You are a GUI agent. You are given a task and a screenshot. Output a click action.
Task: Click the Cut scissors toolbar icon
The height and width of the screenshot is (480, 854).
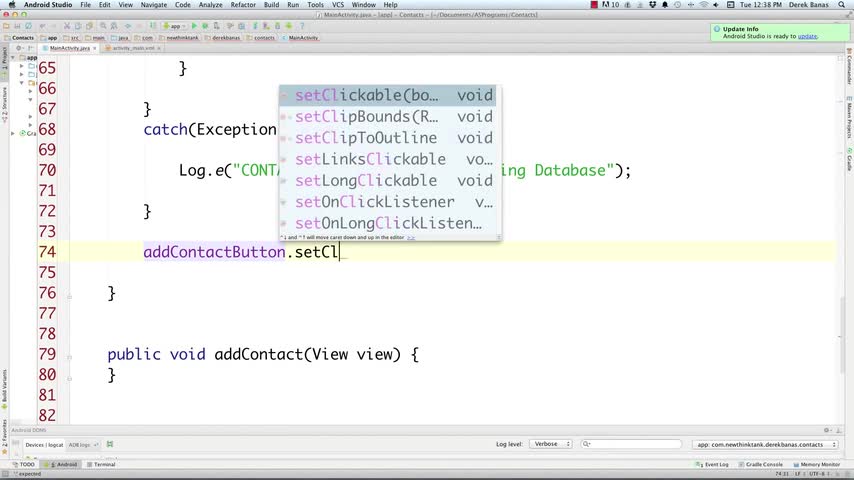(x=67, y=26)
